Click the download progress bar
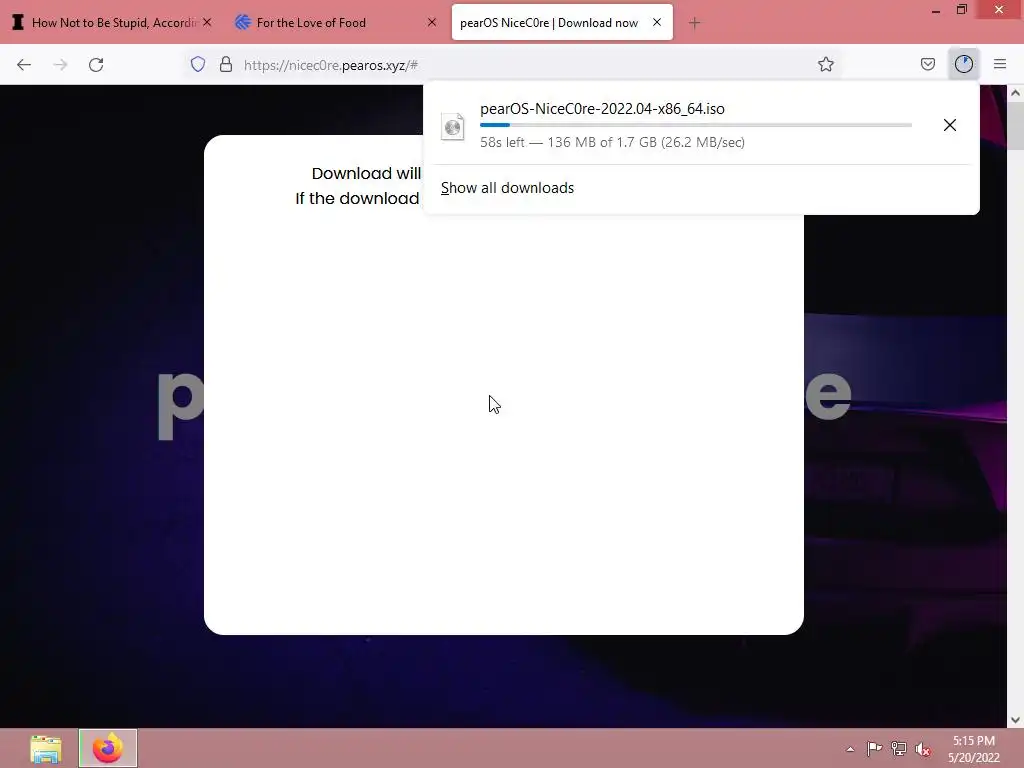The height and width of the screenshot is (768, 1024). click(696, 125)
